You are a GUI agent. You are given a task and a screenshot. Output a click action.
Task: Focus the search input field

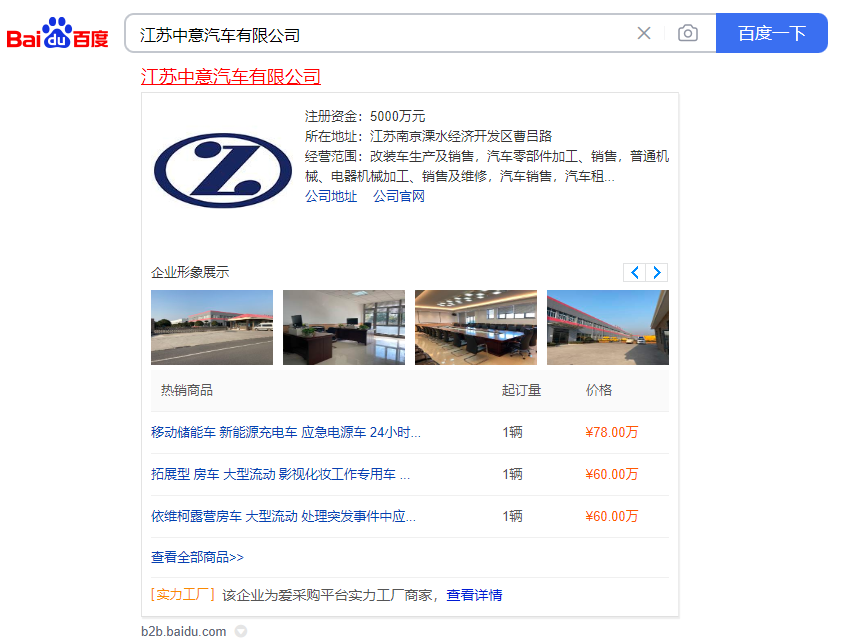(x=382, y=34)
